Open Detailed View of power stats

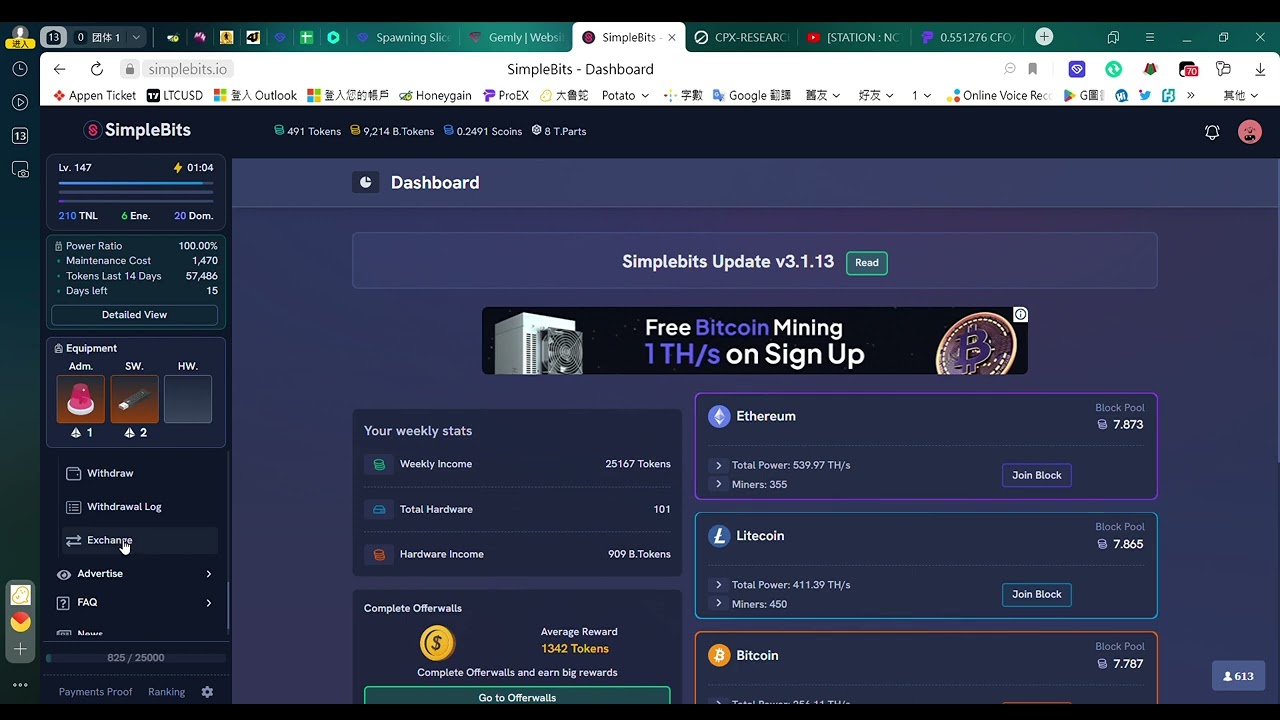[x=134, y=314]
